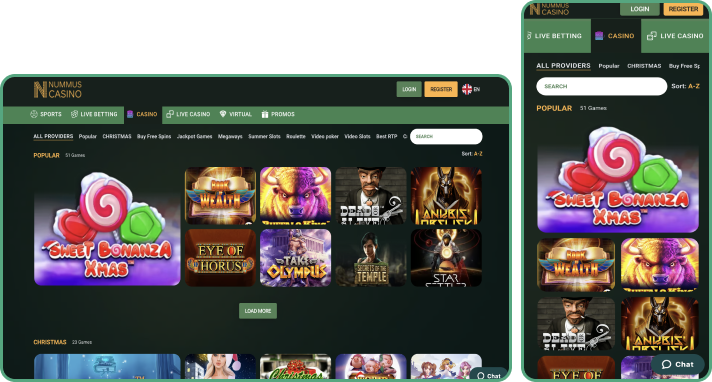Viewport: 712px width, 382px height.
Task: Click the Register button in mobile view
Action: point(683,9)
